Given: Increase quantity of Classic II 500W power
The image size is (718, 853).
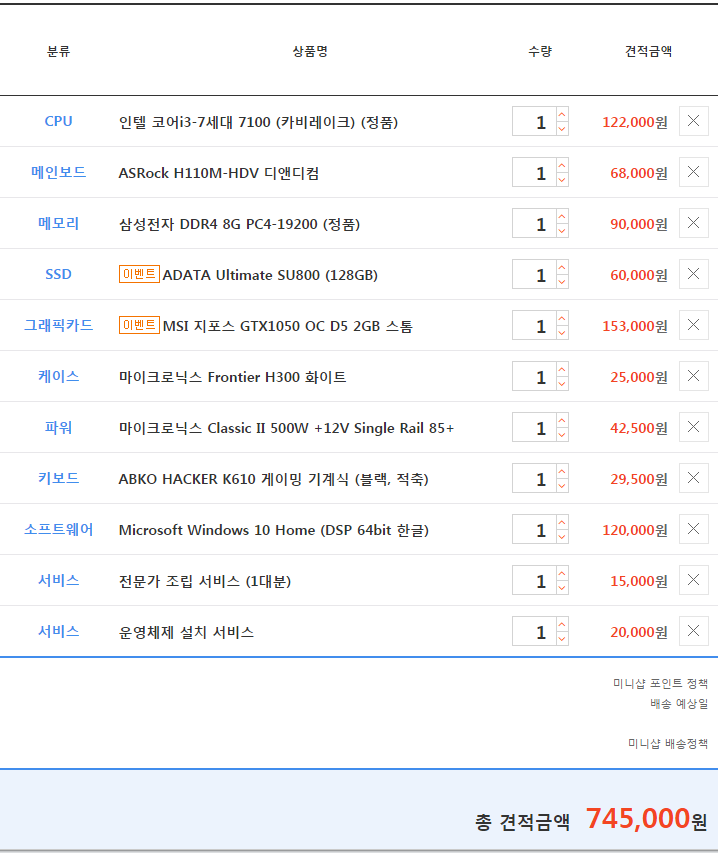Looking at the screenshot, I should [x=562, y=421].
